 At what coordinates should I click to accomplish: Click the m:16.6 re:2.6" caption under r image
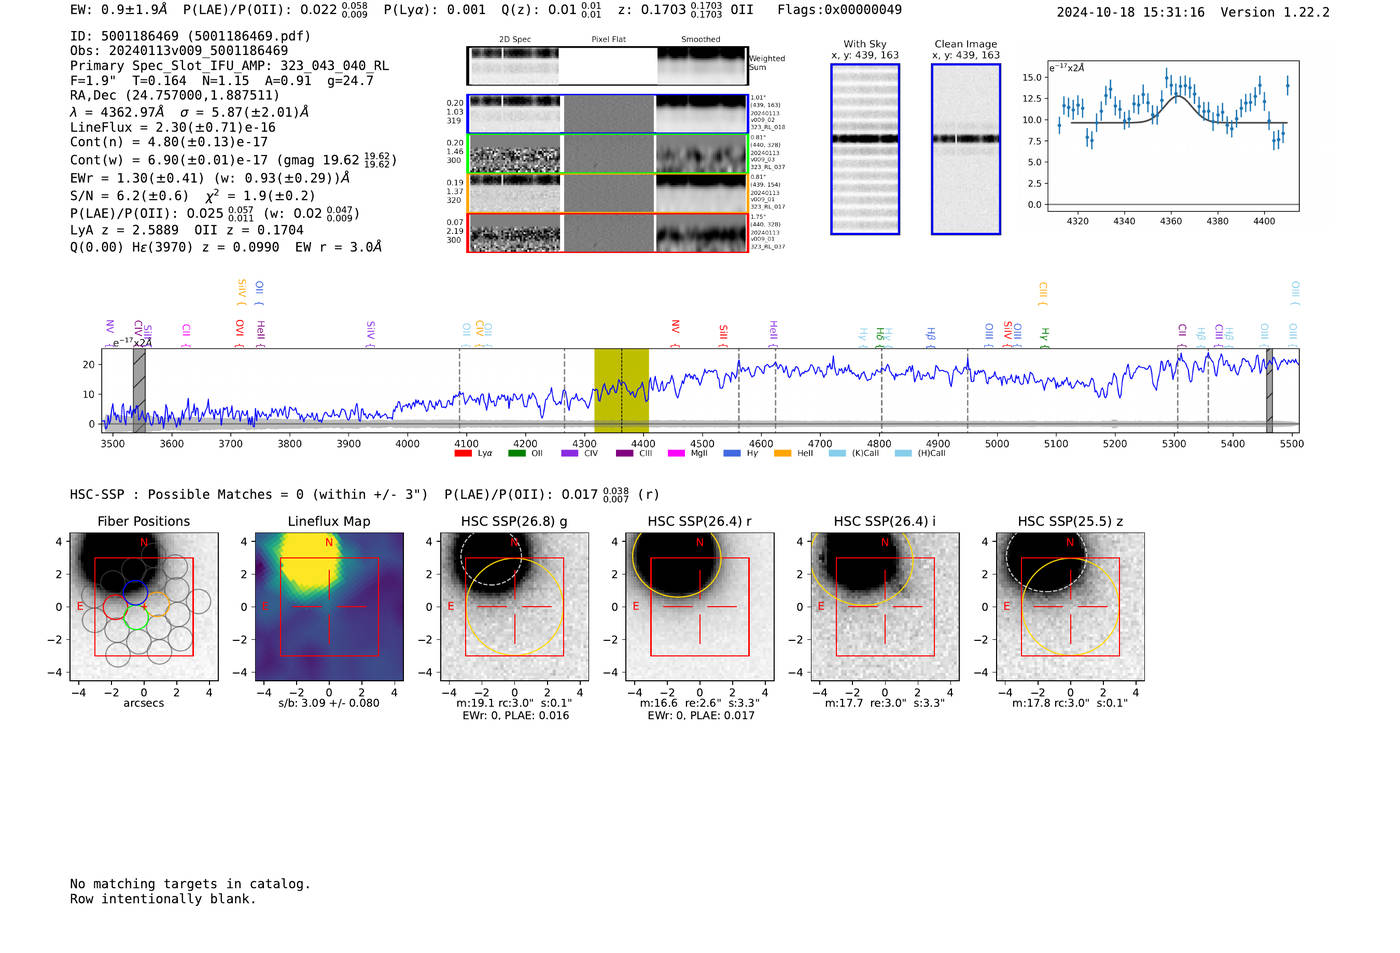[700, 703]
